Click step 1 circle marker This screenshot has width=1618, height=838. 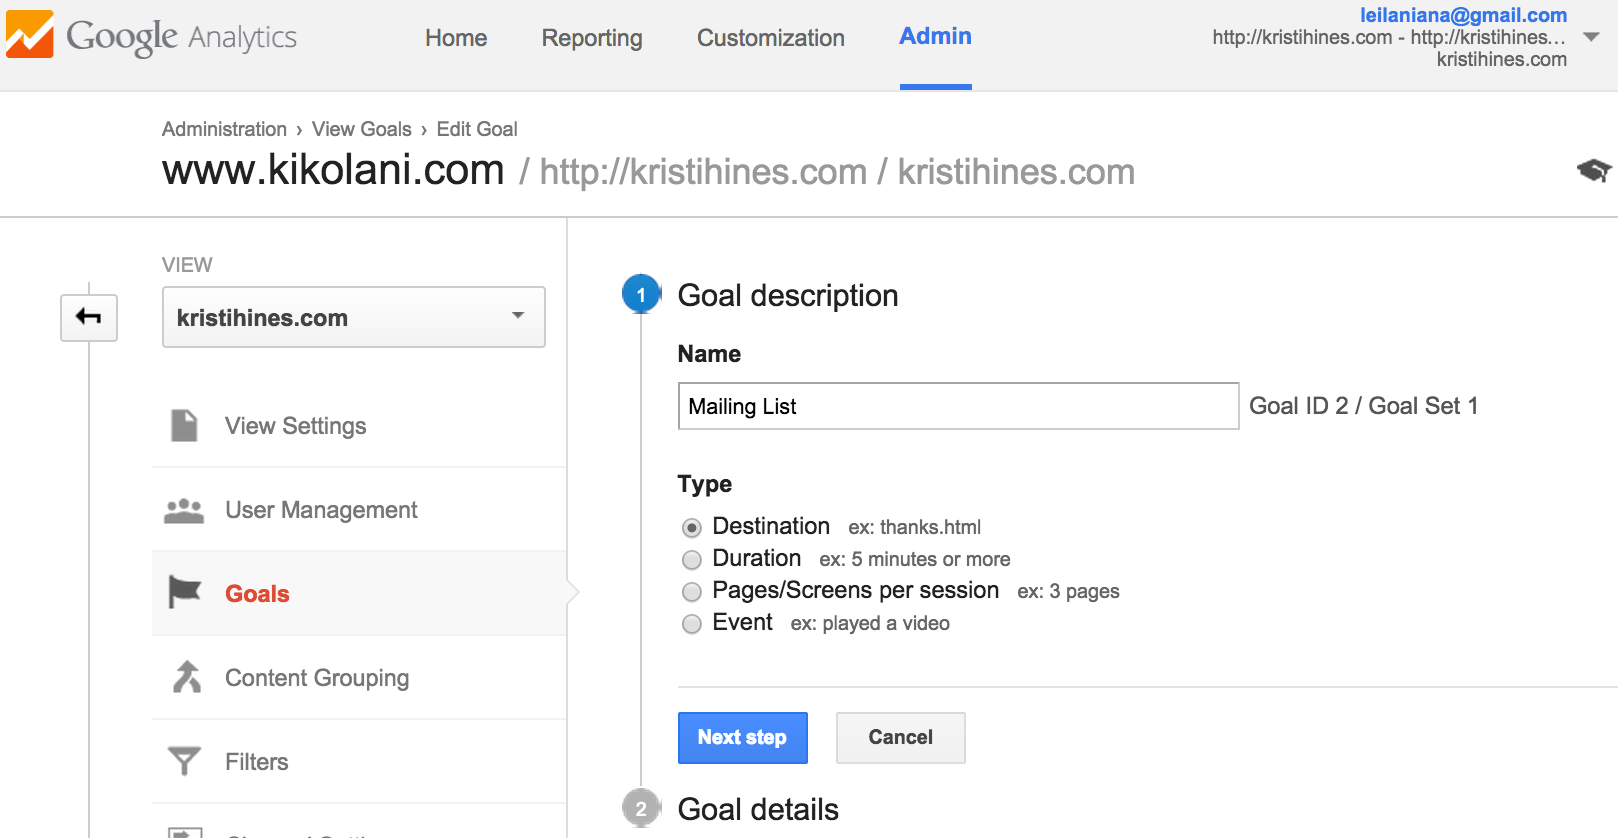click(x=641, y=294)
